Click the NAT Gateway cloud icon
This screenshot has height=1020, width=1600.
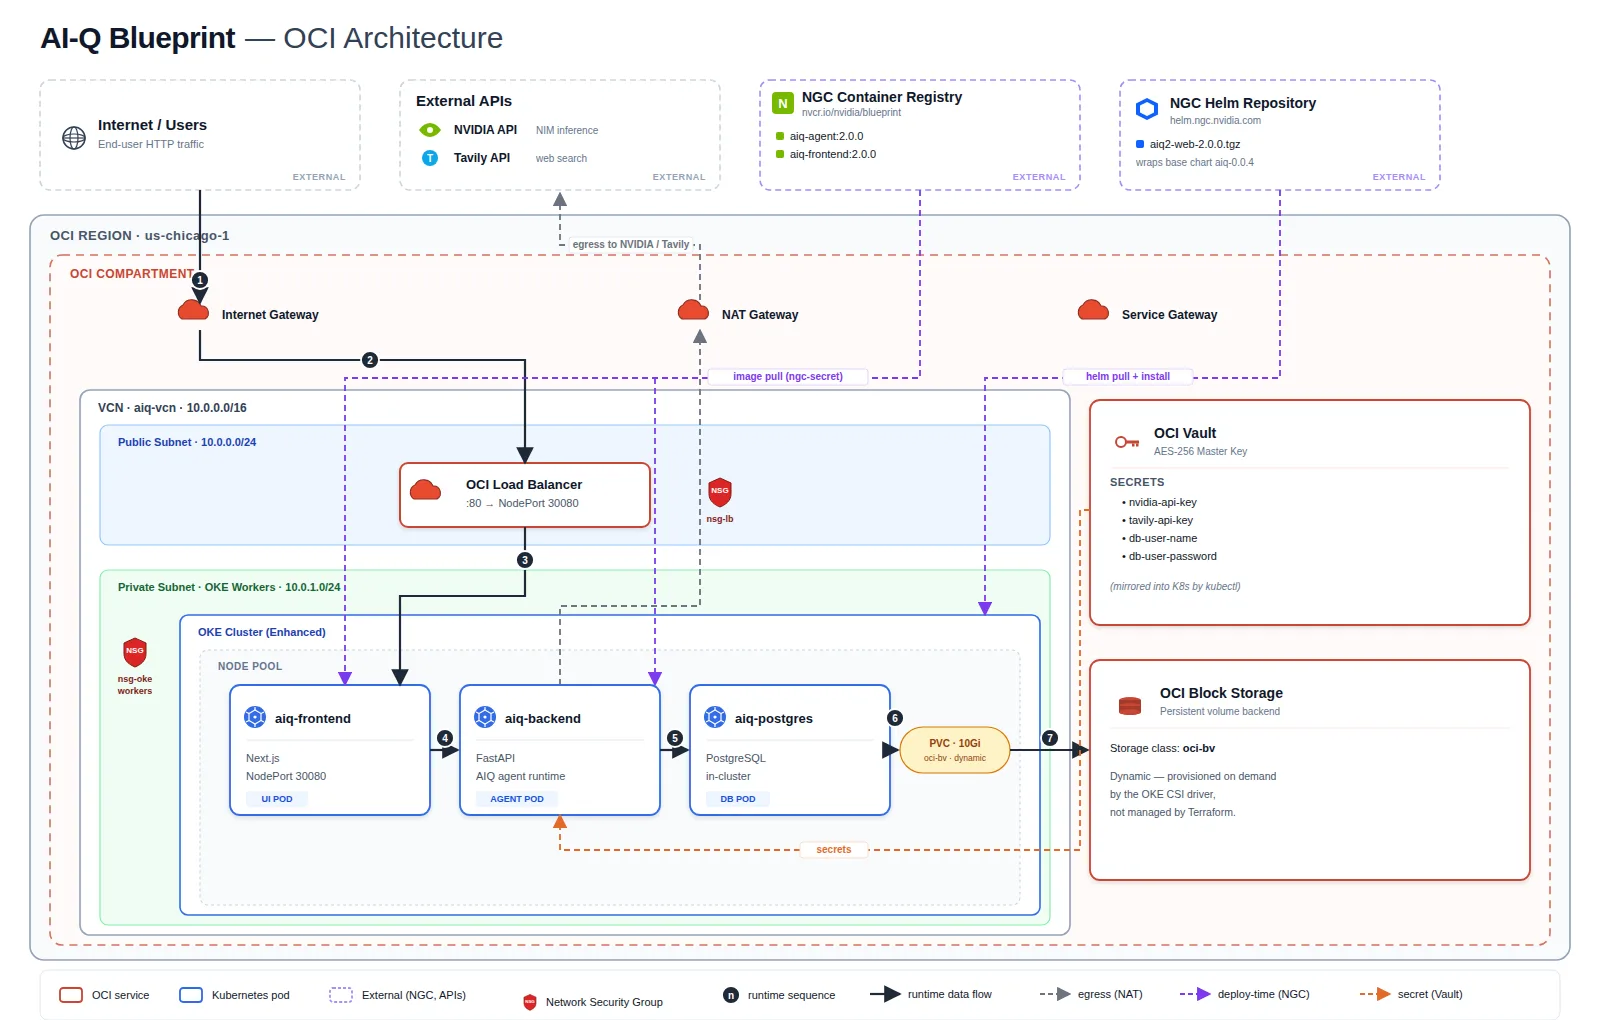pyautogui.click(x=693, y=310)
